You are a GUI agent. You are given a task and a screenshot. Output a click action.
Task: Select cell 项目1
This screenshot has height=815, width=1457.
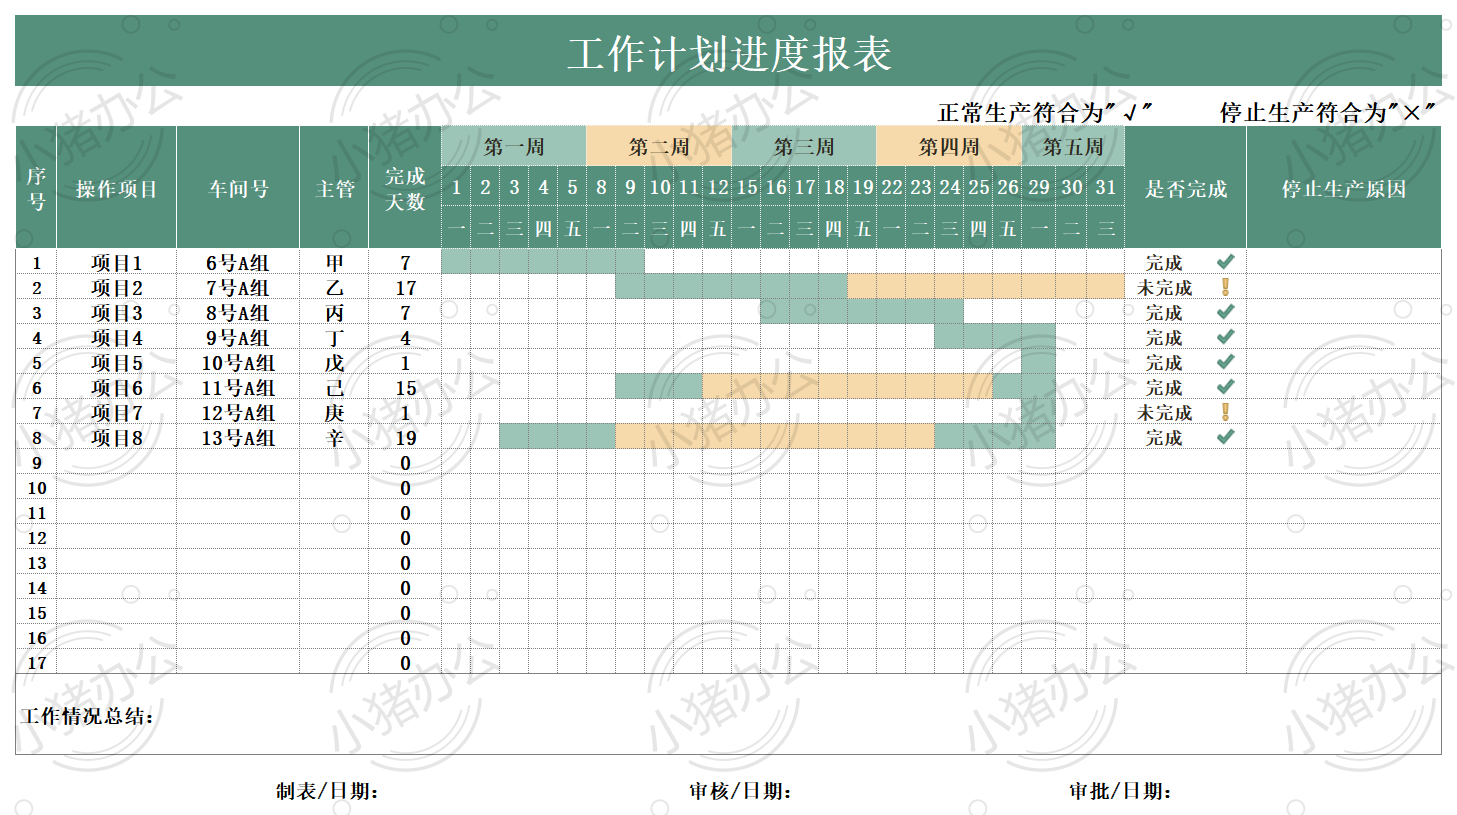pos(117,262)
